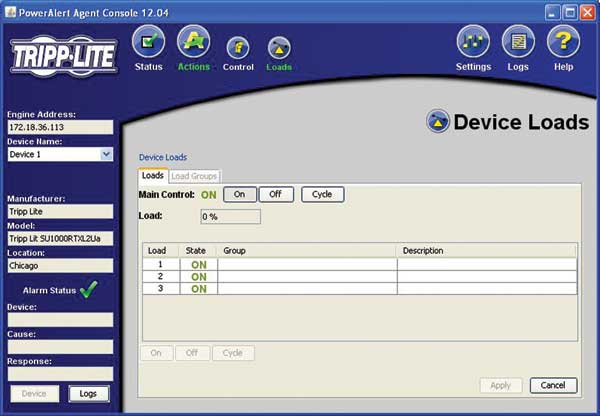
Task: Expand the Device Name dropdown
Action: point(106,154)
